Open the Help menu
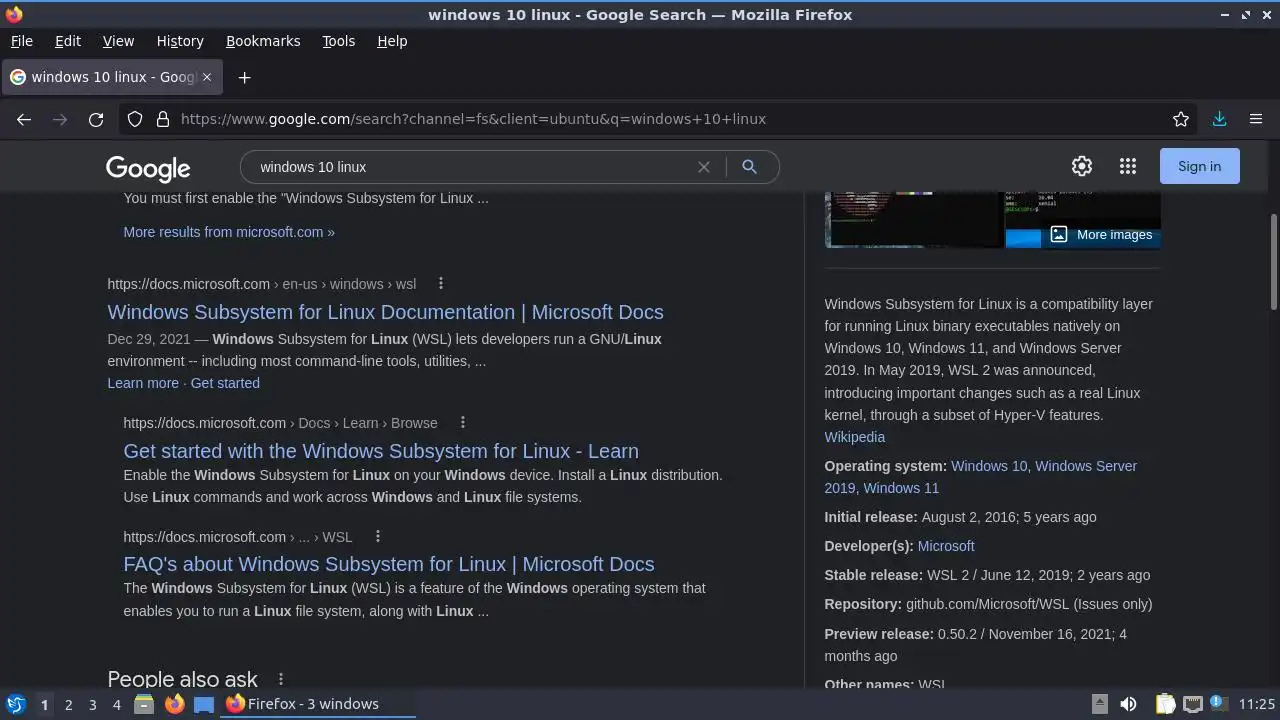The width and height of the screenshot is (1280, 720). click(x=392, y=41)
